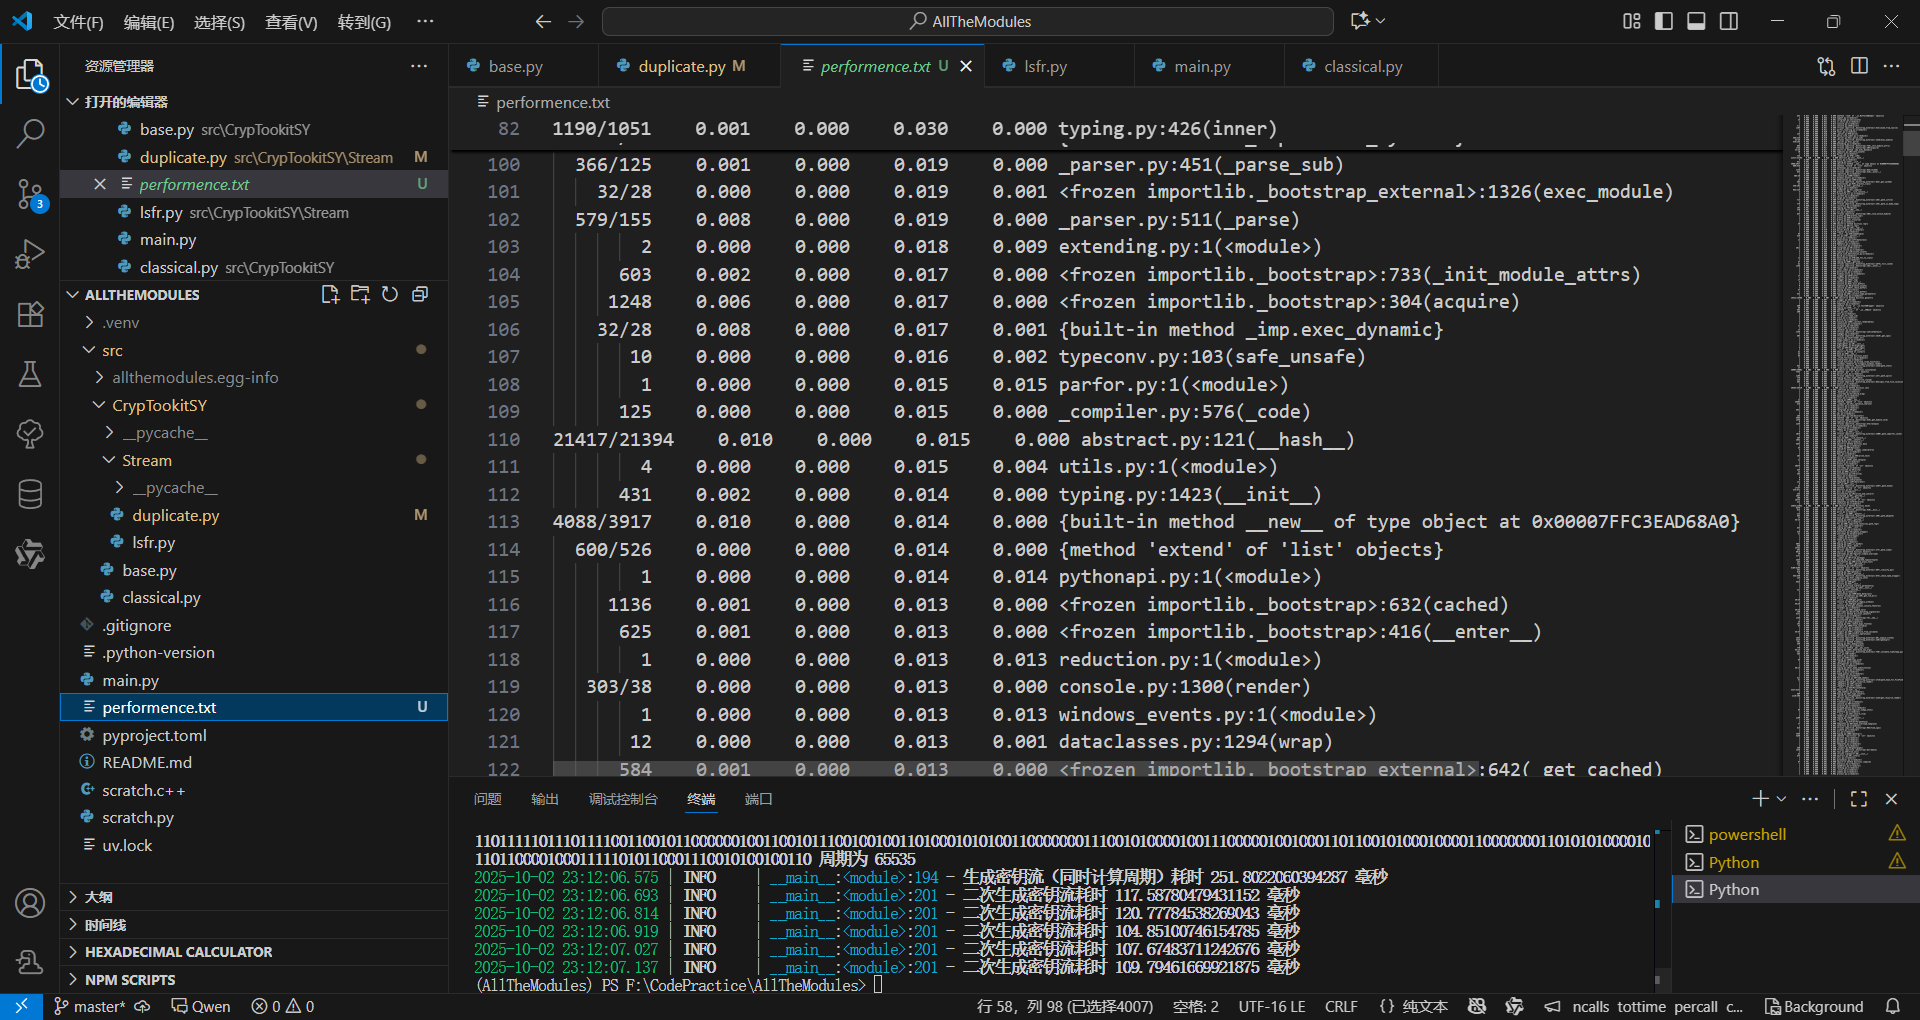1920x1020 pixels.
Task: Open the Extensions view
Action: pos(30,314)
